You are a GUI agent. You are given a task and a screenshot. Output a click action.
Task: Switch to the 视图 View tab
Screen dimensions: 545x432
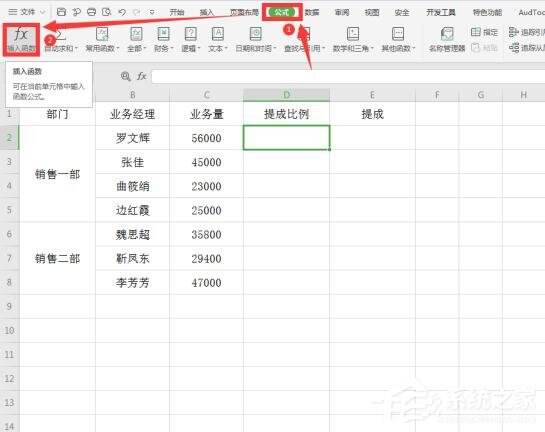click(x=372, y=13)
